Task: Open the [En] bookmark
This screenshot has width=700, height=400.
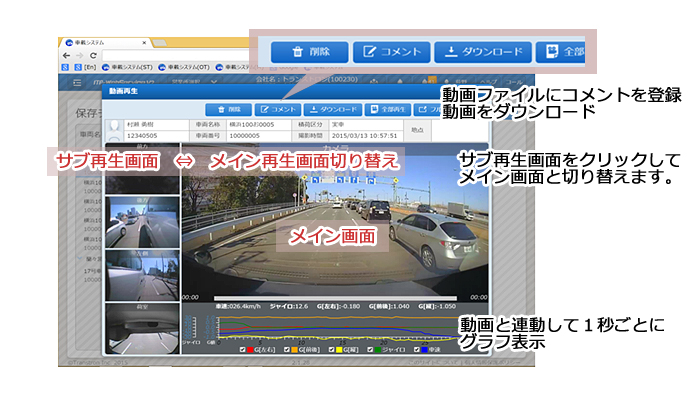Action: tap(85, 67)
